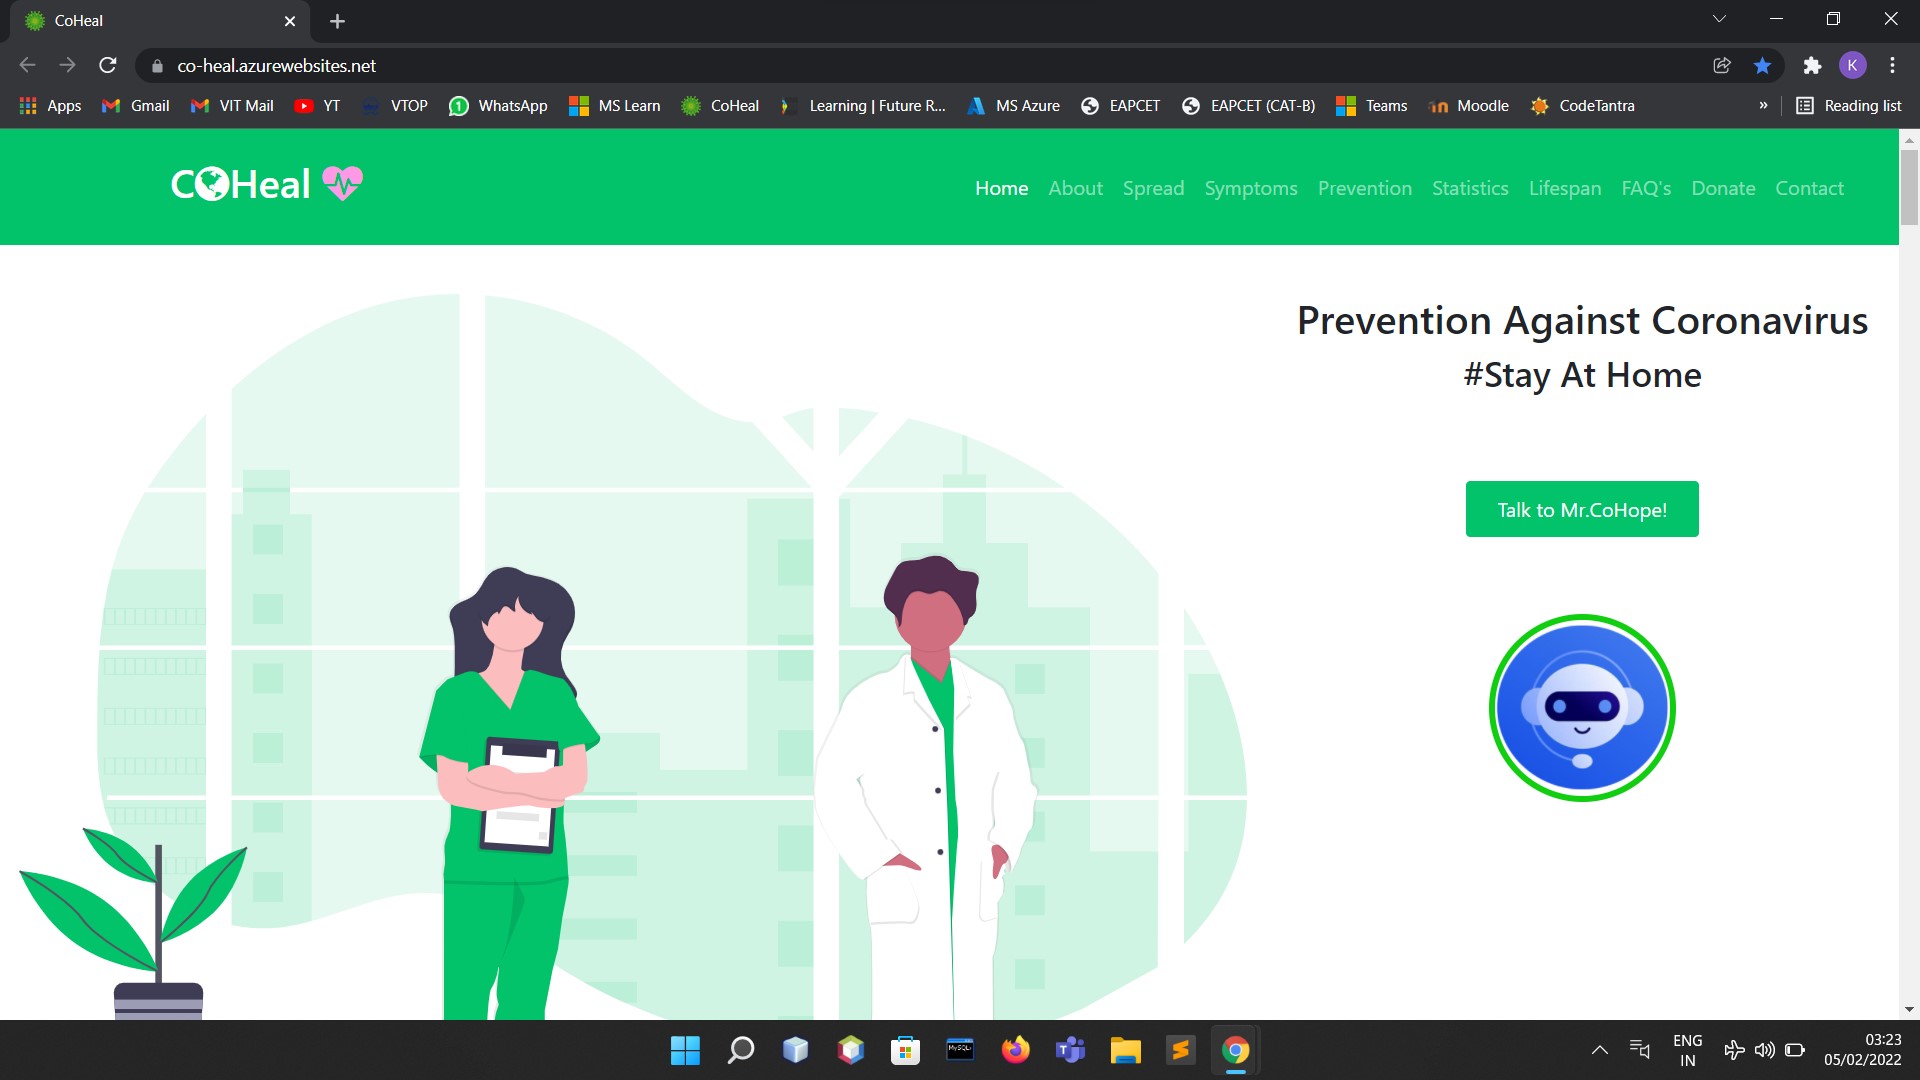Click Talk to Mr.CoHope! button
The height and width of the screenshot is (1080, 1920).
click(1582, 510)
